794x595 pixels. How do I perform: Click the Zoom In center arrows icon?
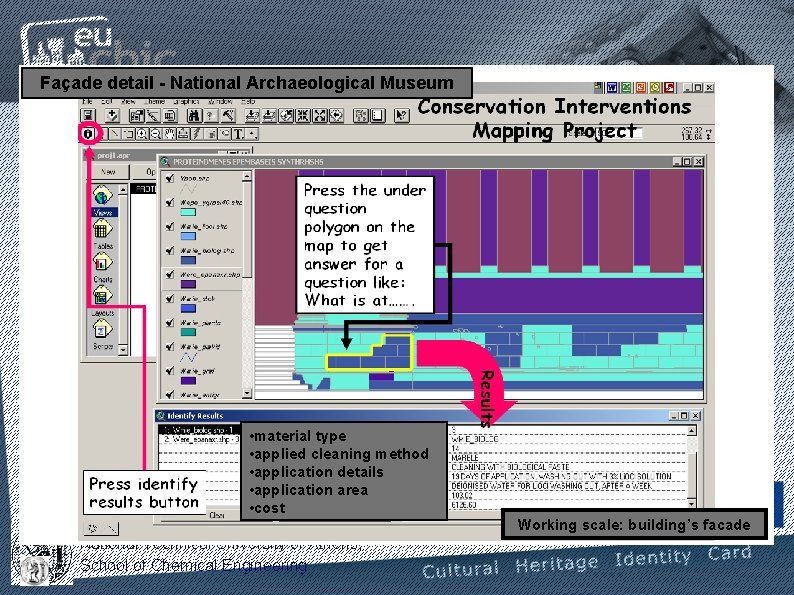[303, 116]
